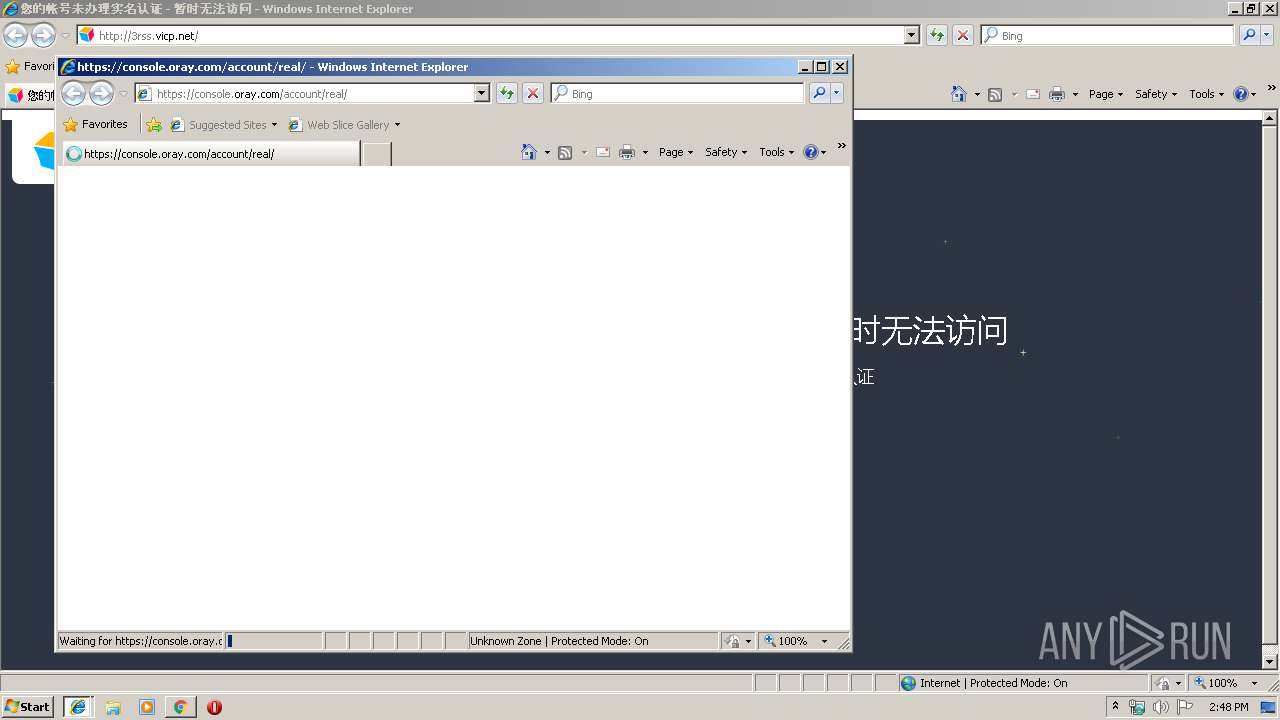Open the search provider dropdown in the front IE window

coord(837,93)
